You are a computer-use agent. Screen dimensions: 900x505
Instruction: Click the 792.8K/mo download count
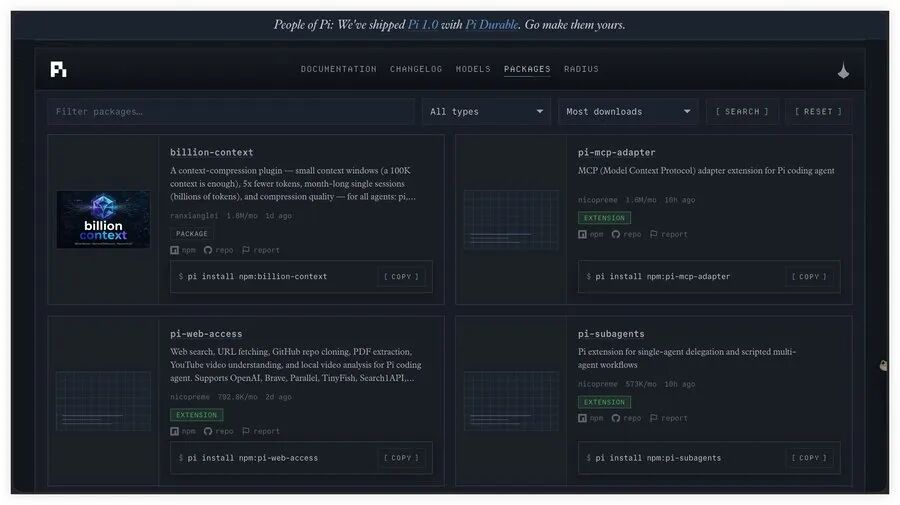point(238,397)
